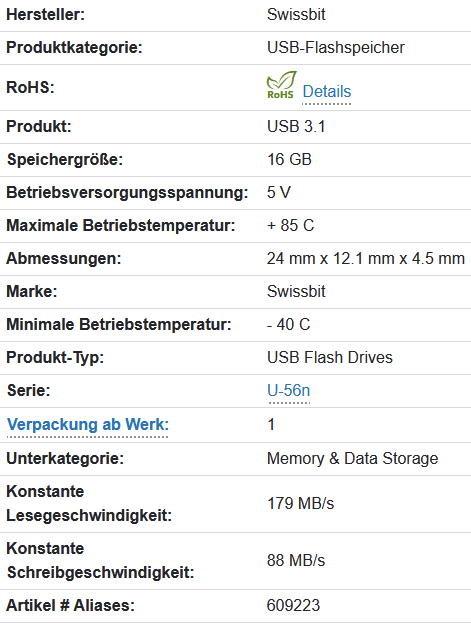The image size is (471, 623).
Task: Click the Memory & Data Storage subcategory value
Action: pyautogui.click(x=353, y=459)
